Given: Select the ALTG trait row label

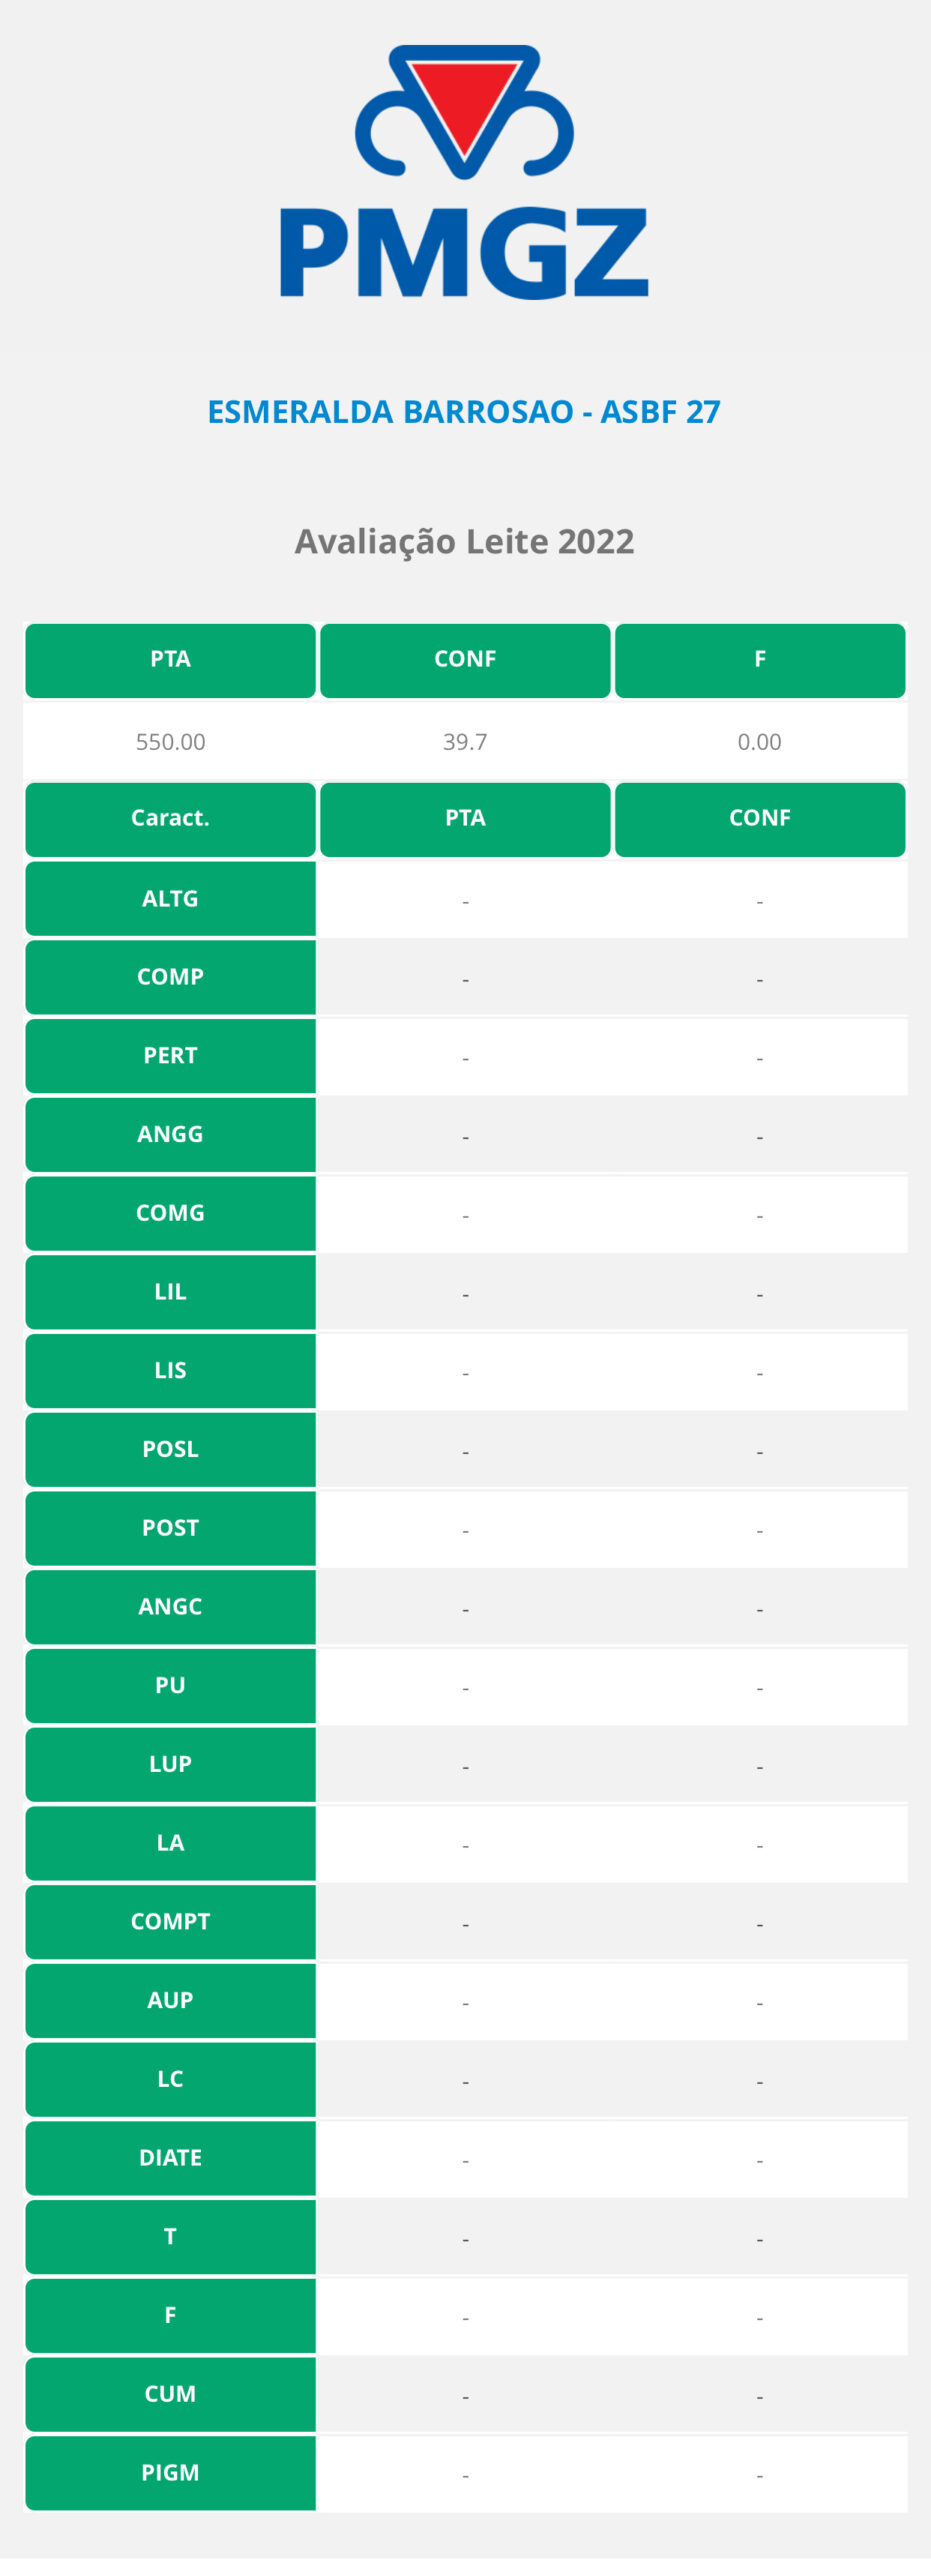Looking at the screenshot, I should [170, 898].
